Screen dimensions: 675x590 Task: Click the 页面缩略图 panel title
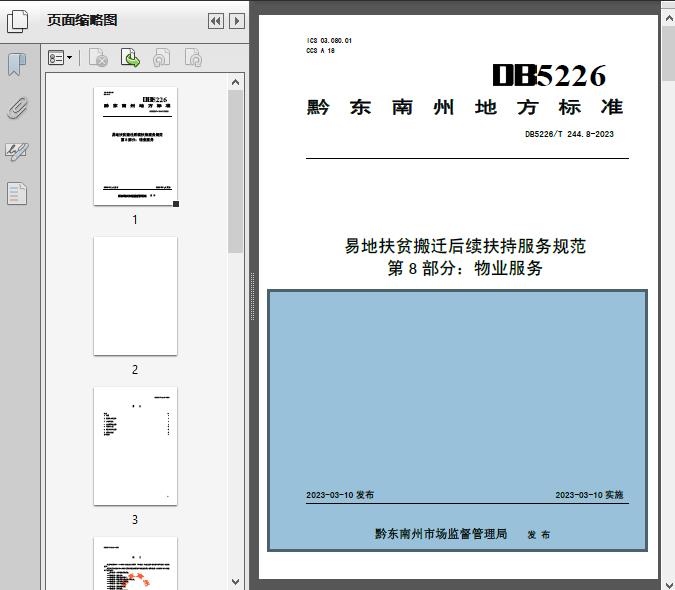(82, 20)
